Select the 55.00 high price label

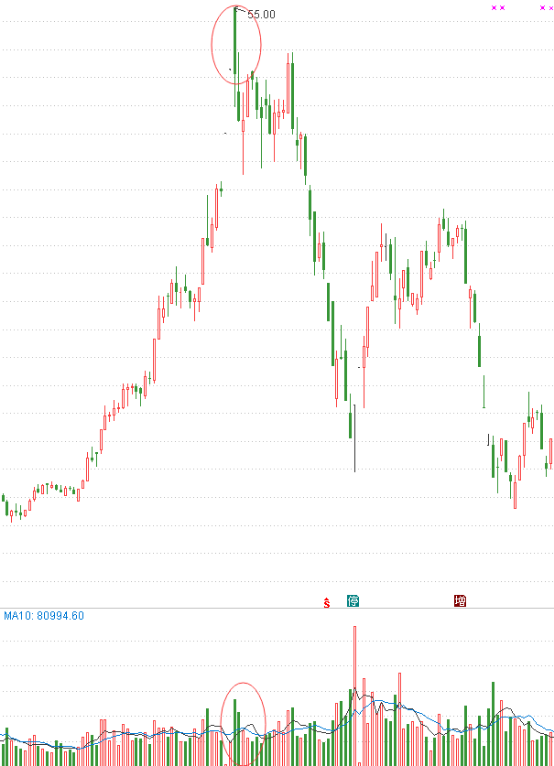coord(261,15)
